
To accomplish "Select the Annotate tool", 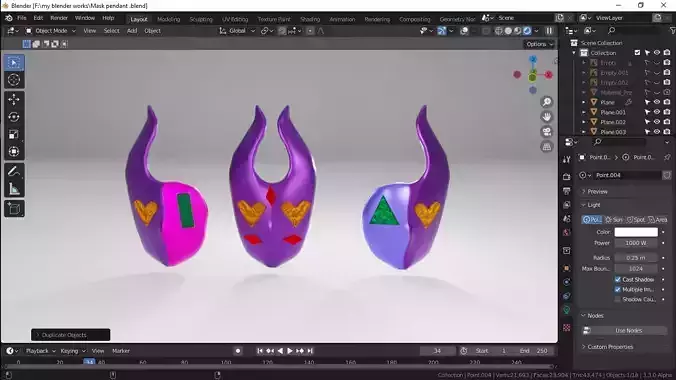I will [x=14, y=171].
